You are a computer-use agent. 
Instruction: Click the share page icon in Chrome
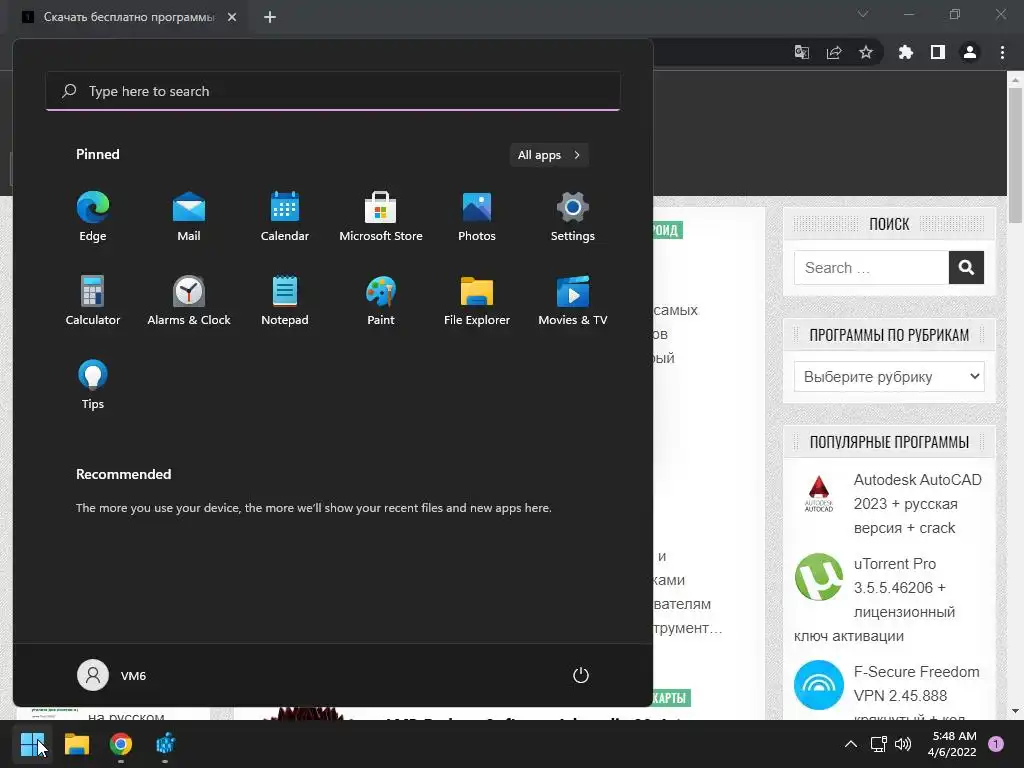[x=834, y=52]
